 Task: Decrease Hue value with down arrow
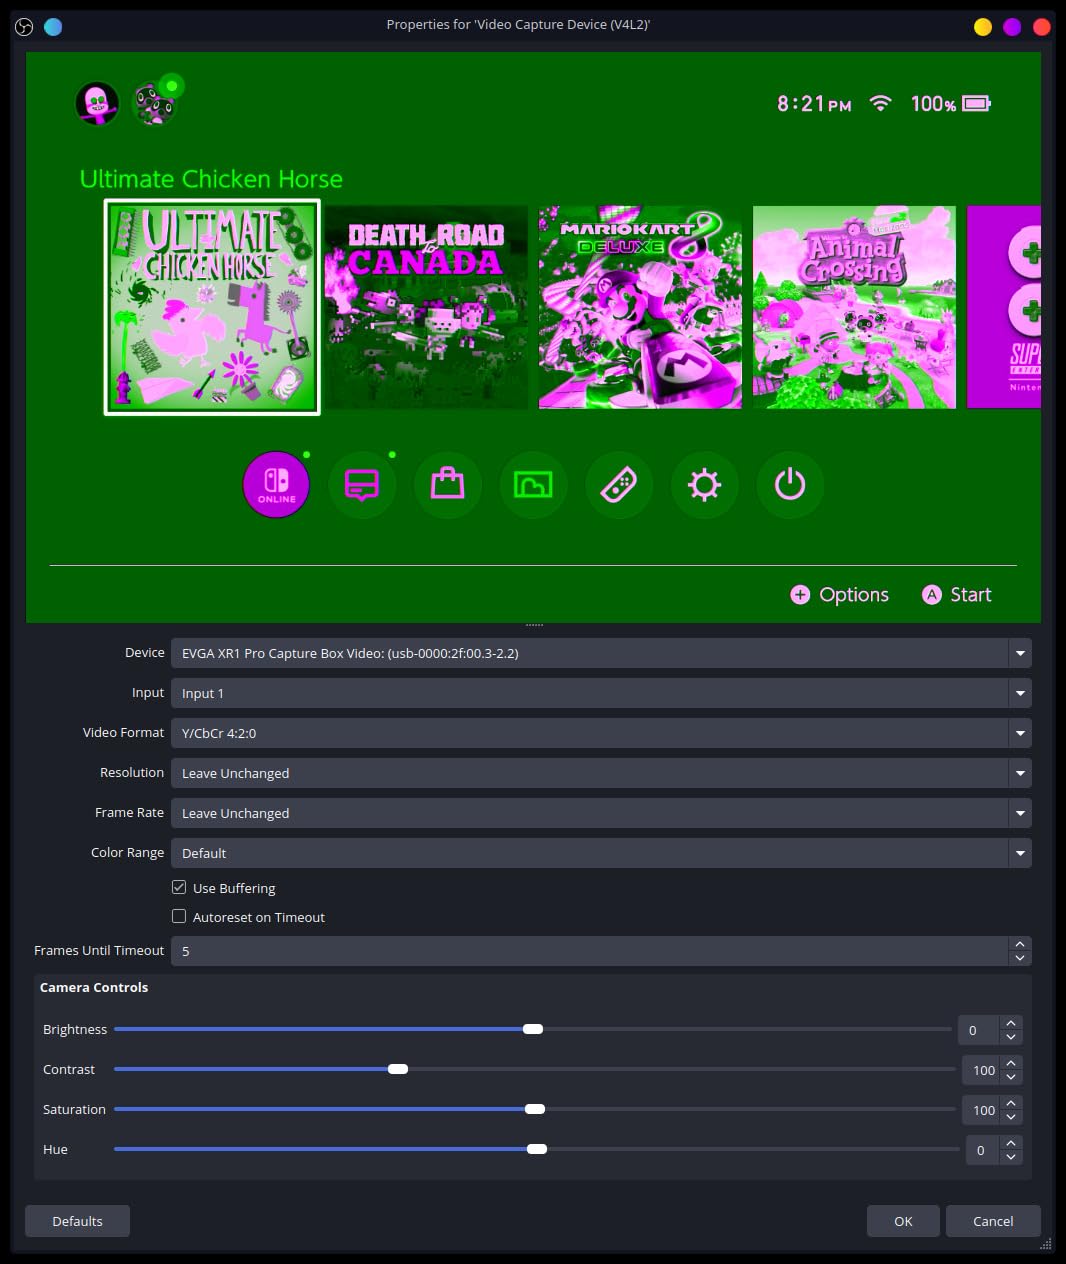(x=1011, y=1157)
